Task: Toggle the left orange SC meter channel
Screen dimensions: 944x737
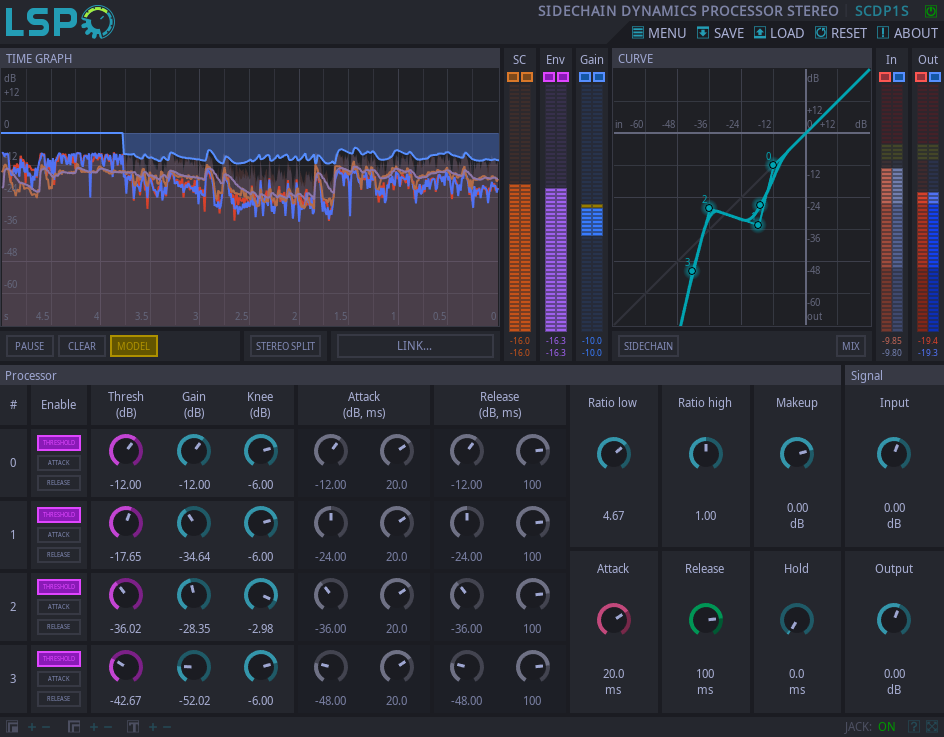Action: coord(513,77)
